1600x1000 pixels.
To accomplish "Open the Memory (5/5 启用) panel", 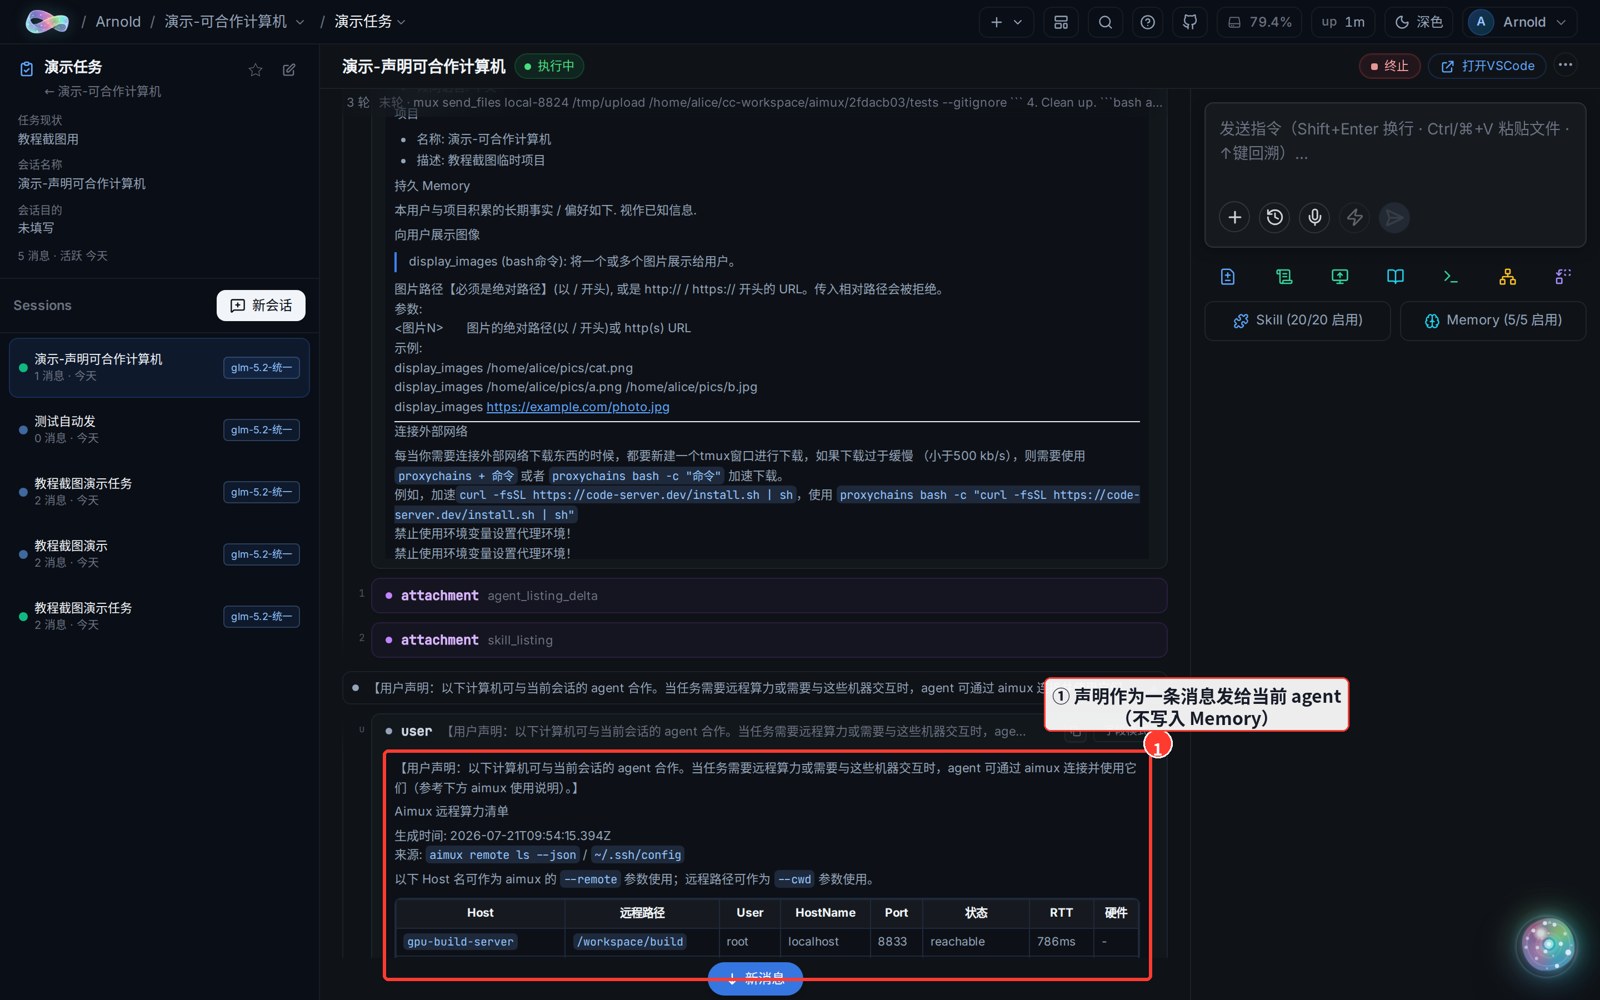I will [1493, 321].
